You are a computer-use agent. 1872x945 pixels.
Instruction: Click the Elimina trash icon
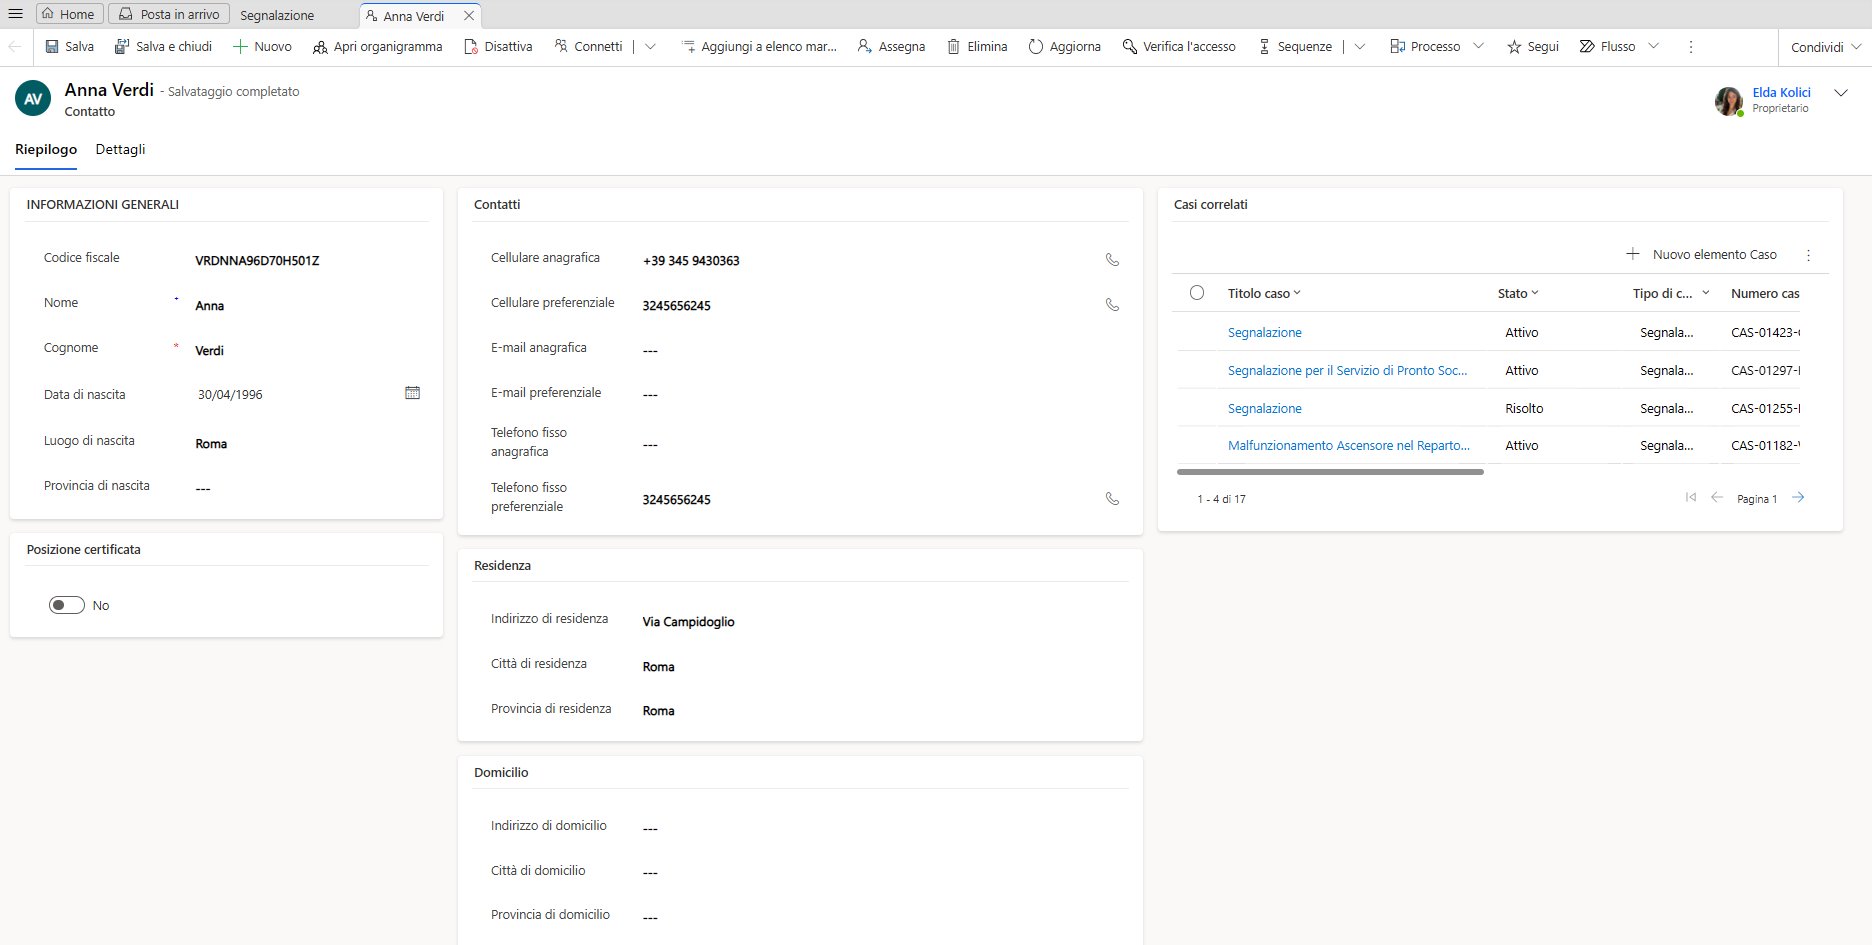954,47
